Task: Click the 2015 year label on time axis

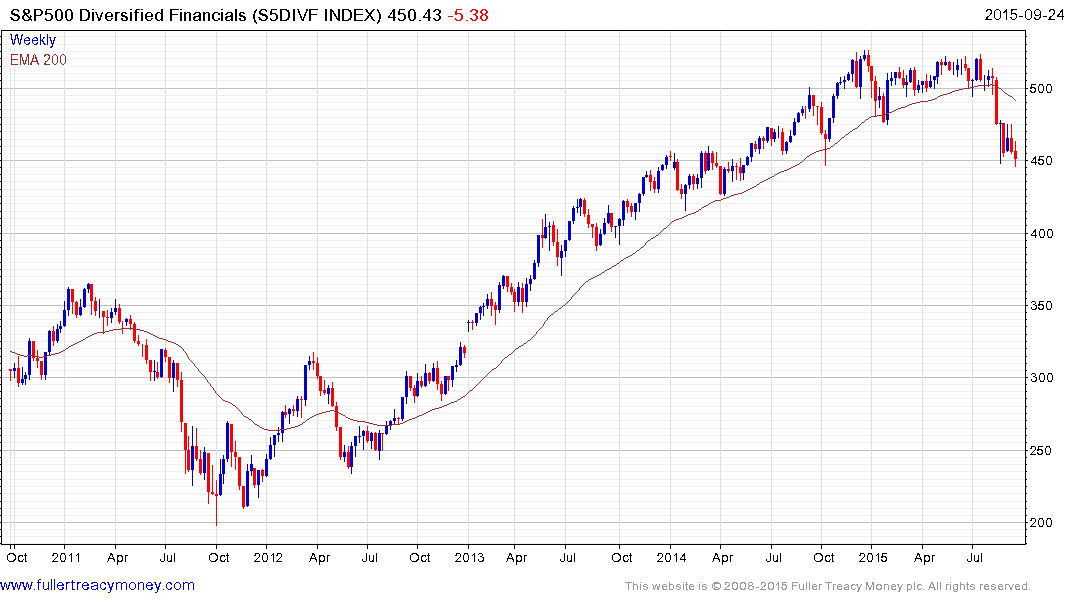Action: (x=872, y=557)
